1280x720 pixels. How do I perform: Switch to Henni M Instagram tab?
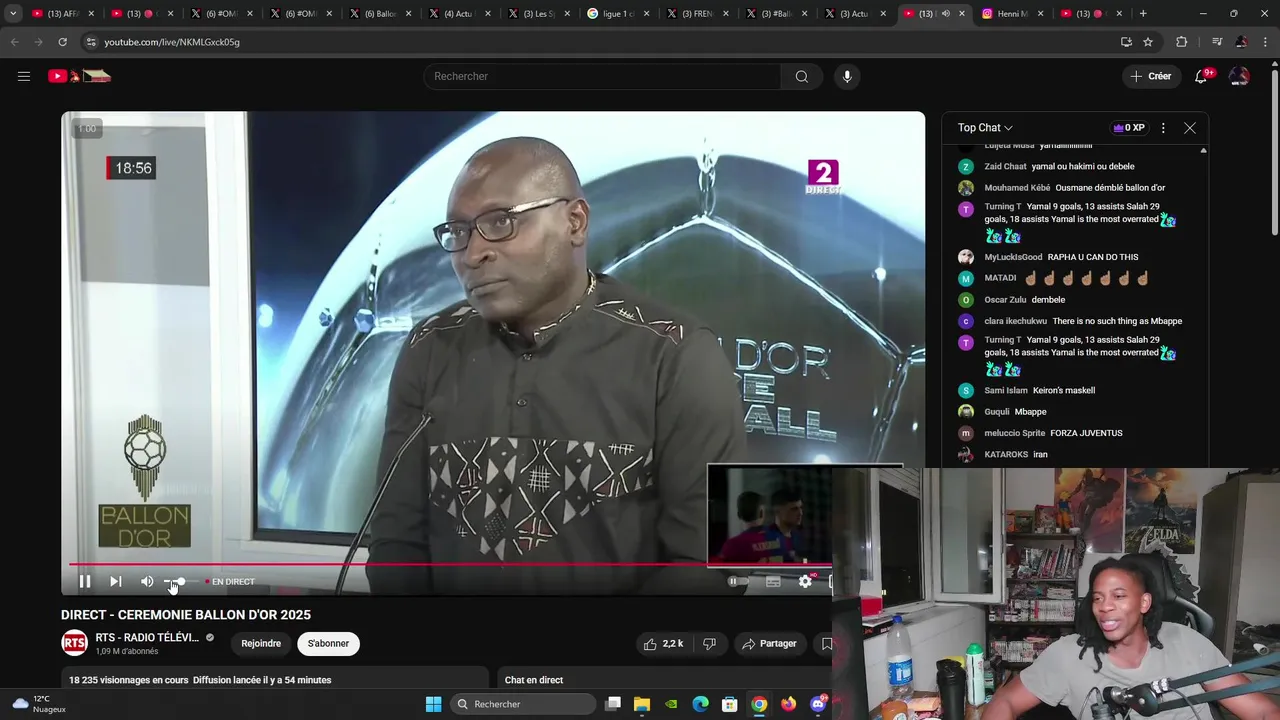[x=1011, y=14]
